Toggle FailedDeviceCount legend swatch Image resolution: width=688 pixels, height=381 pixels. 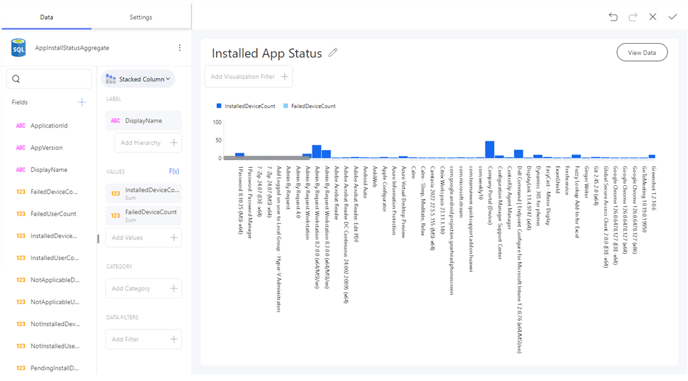tap(286, 106)
